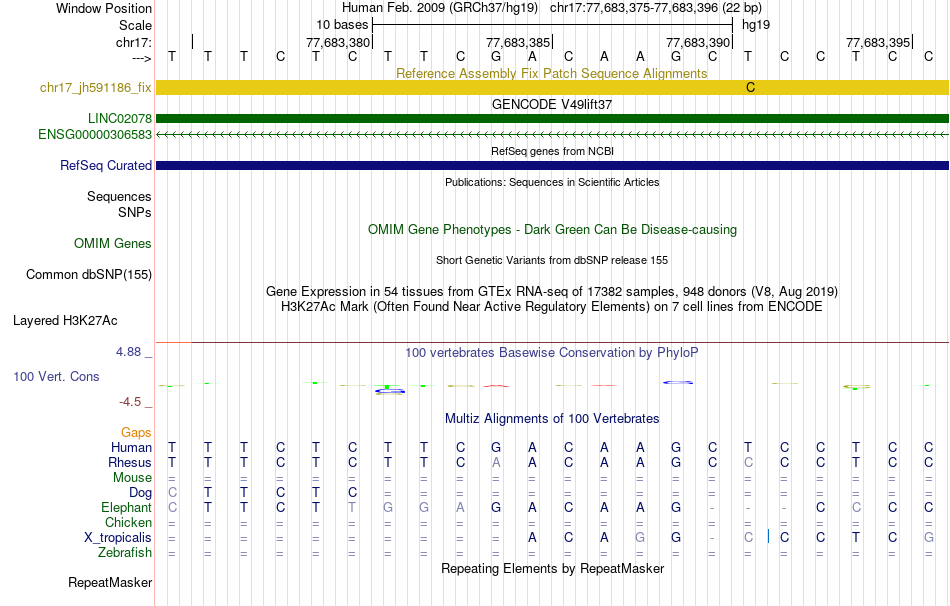Click the Human species label
The height and width of the screenshot is (606, 950).
pyautogui.click(x=131, y=448)
